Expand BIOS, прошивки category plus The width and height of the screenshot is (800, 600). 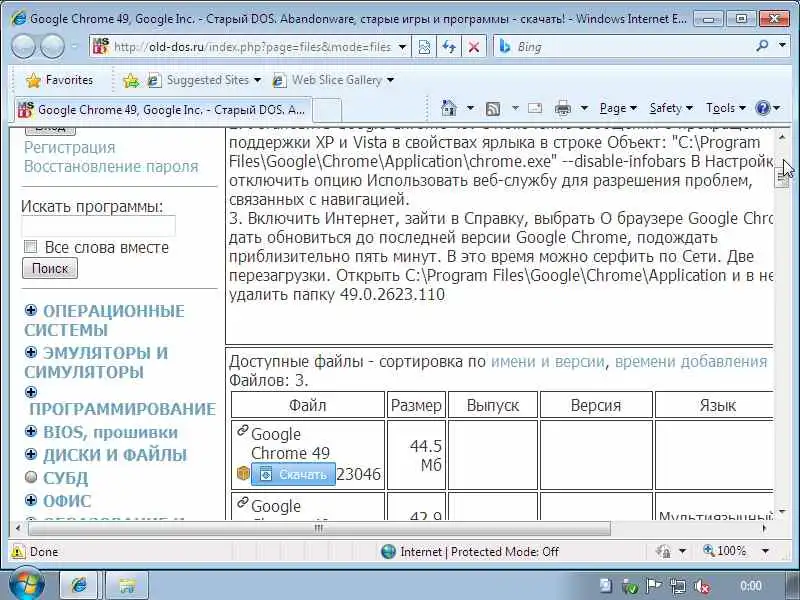[31, 432]
